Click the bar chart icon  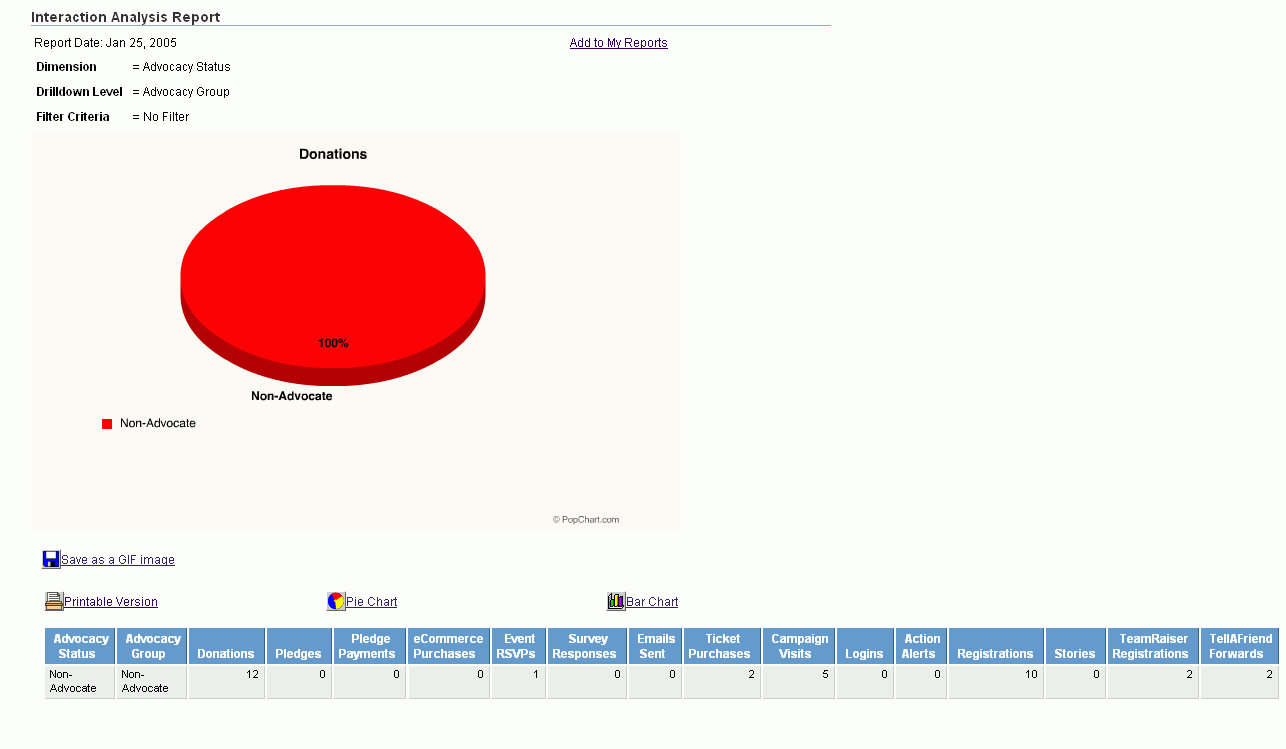pos(616,601)
